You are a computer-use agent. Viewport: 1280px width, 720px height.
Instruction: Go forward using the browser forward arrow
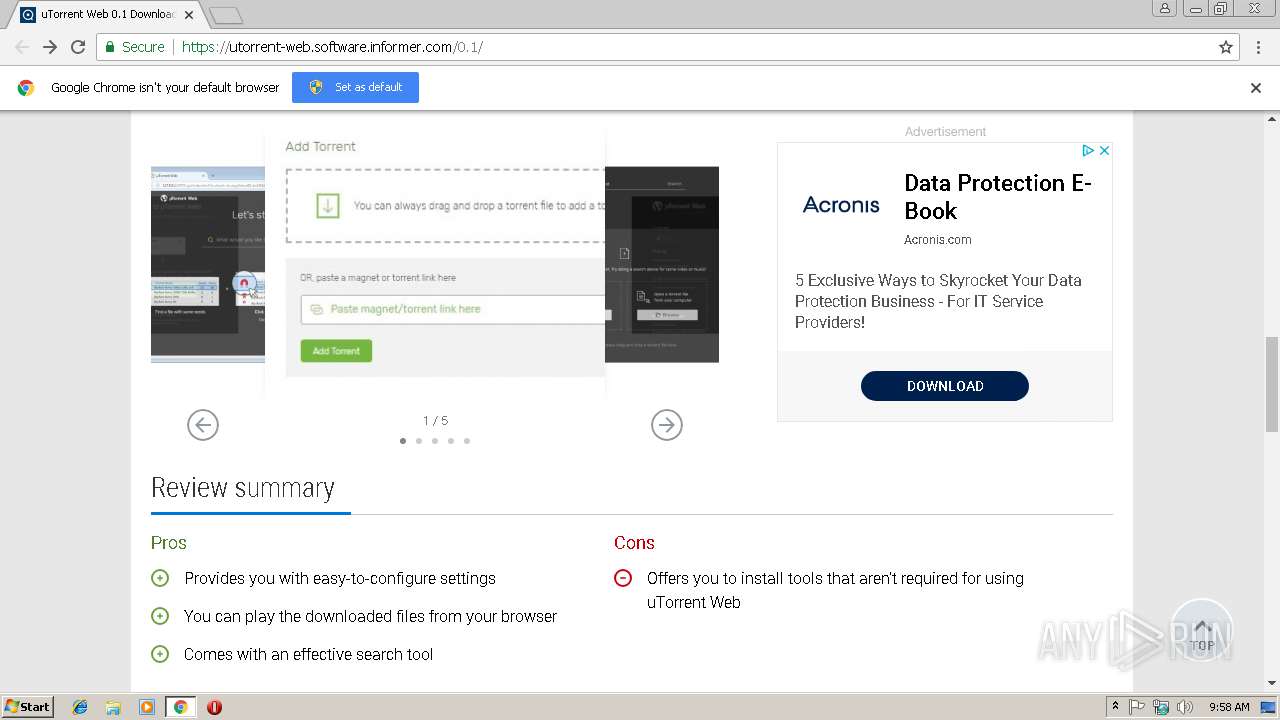[x=50, y=47]
